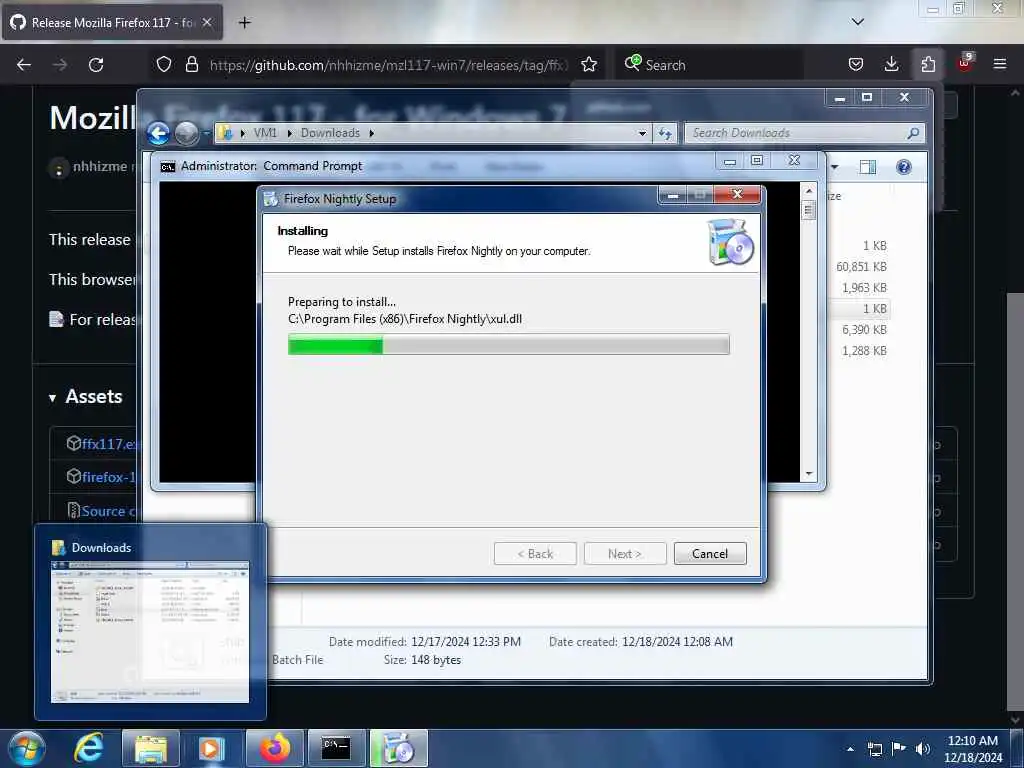Open the ffx117 asset link
The width and height of the screenshot is (1024, 768).
coord(110,444)
